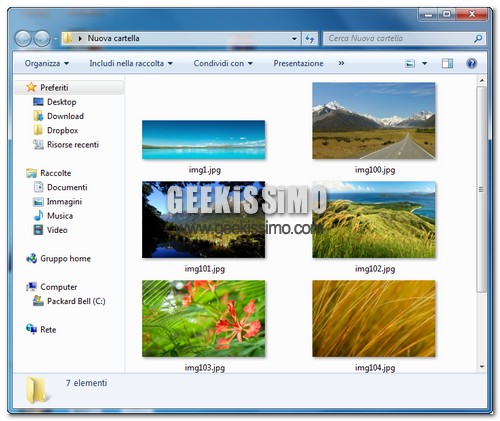Click the file list scrollbar down arrow

point(482,367)
